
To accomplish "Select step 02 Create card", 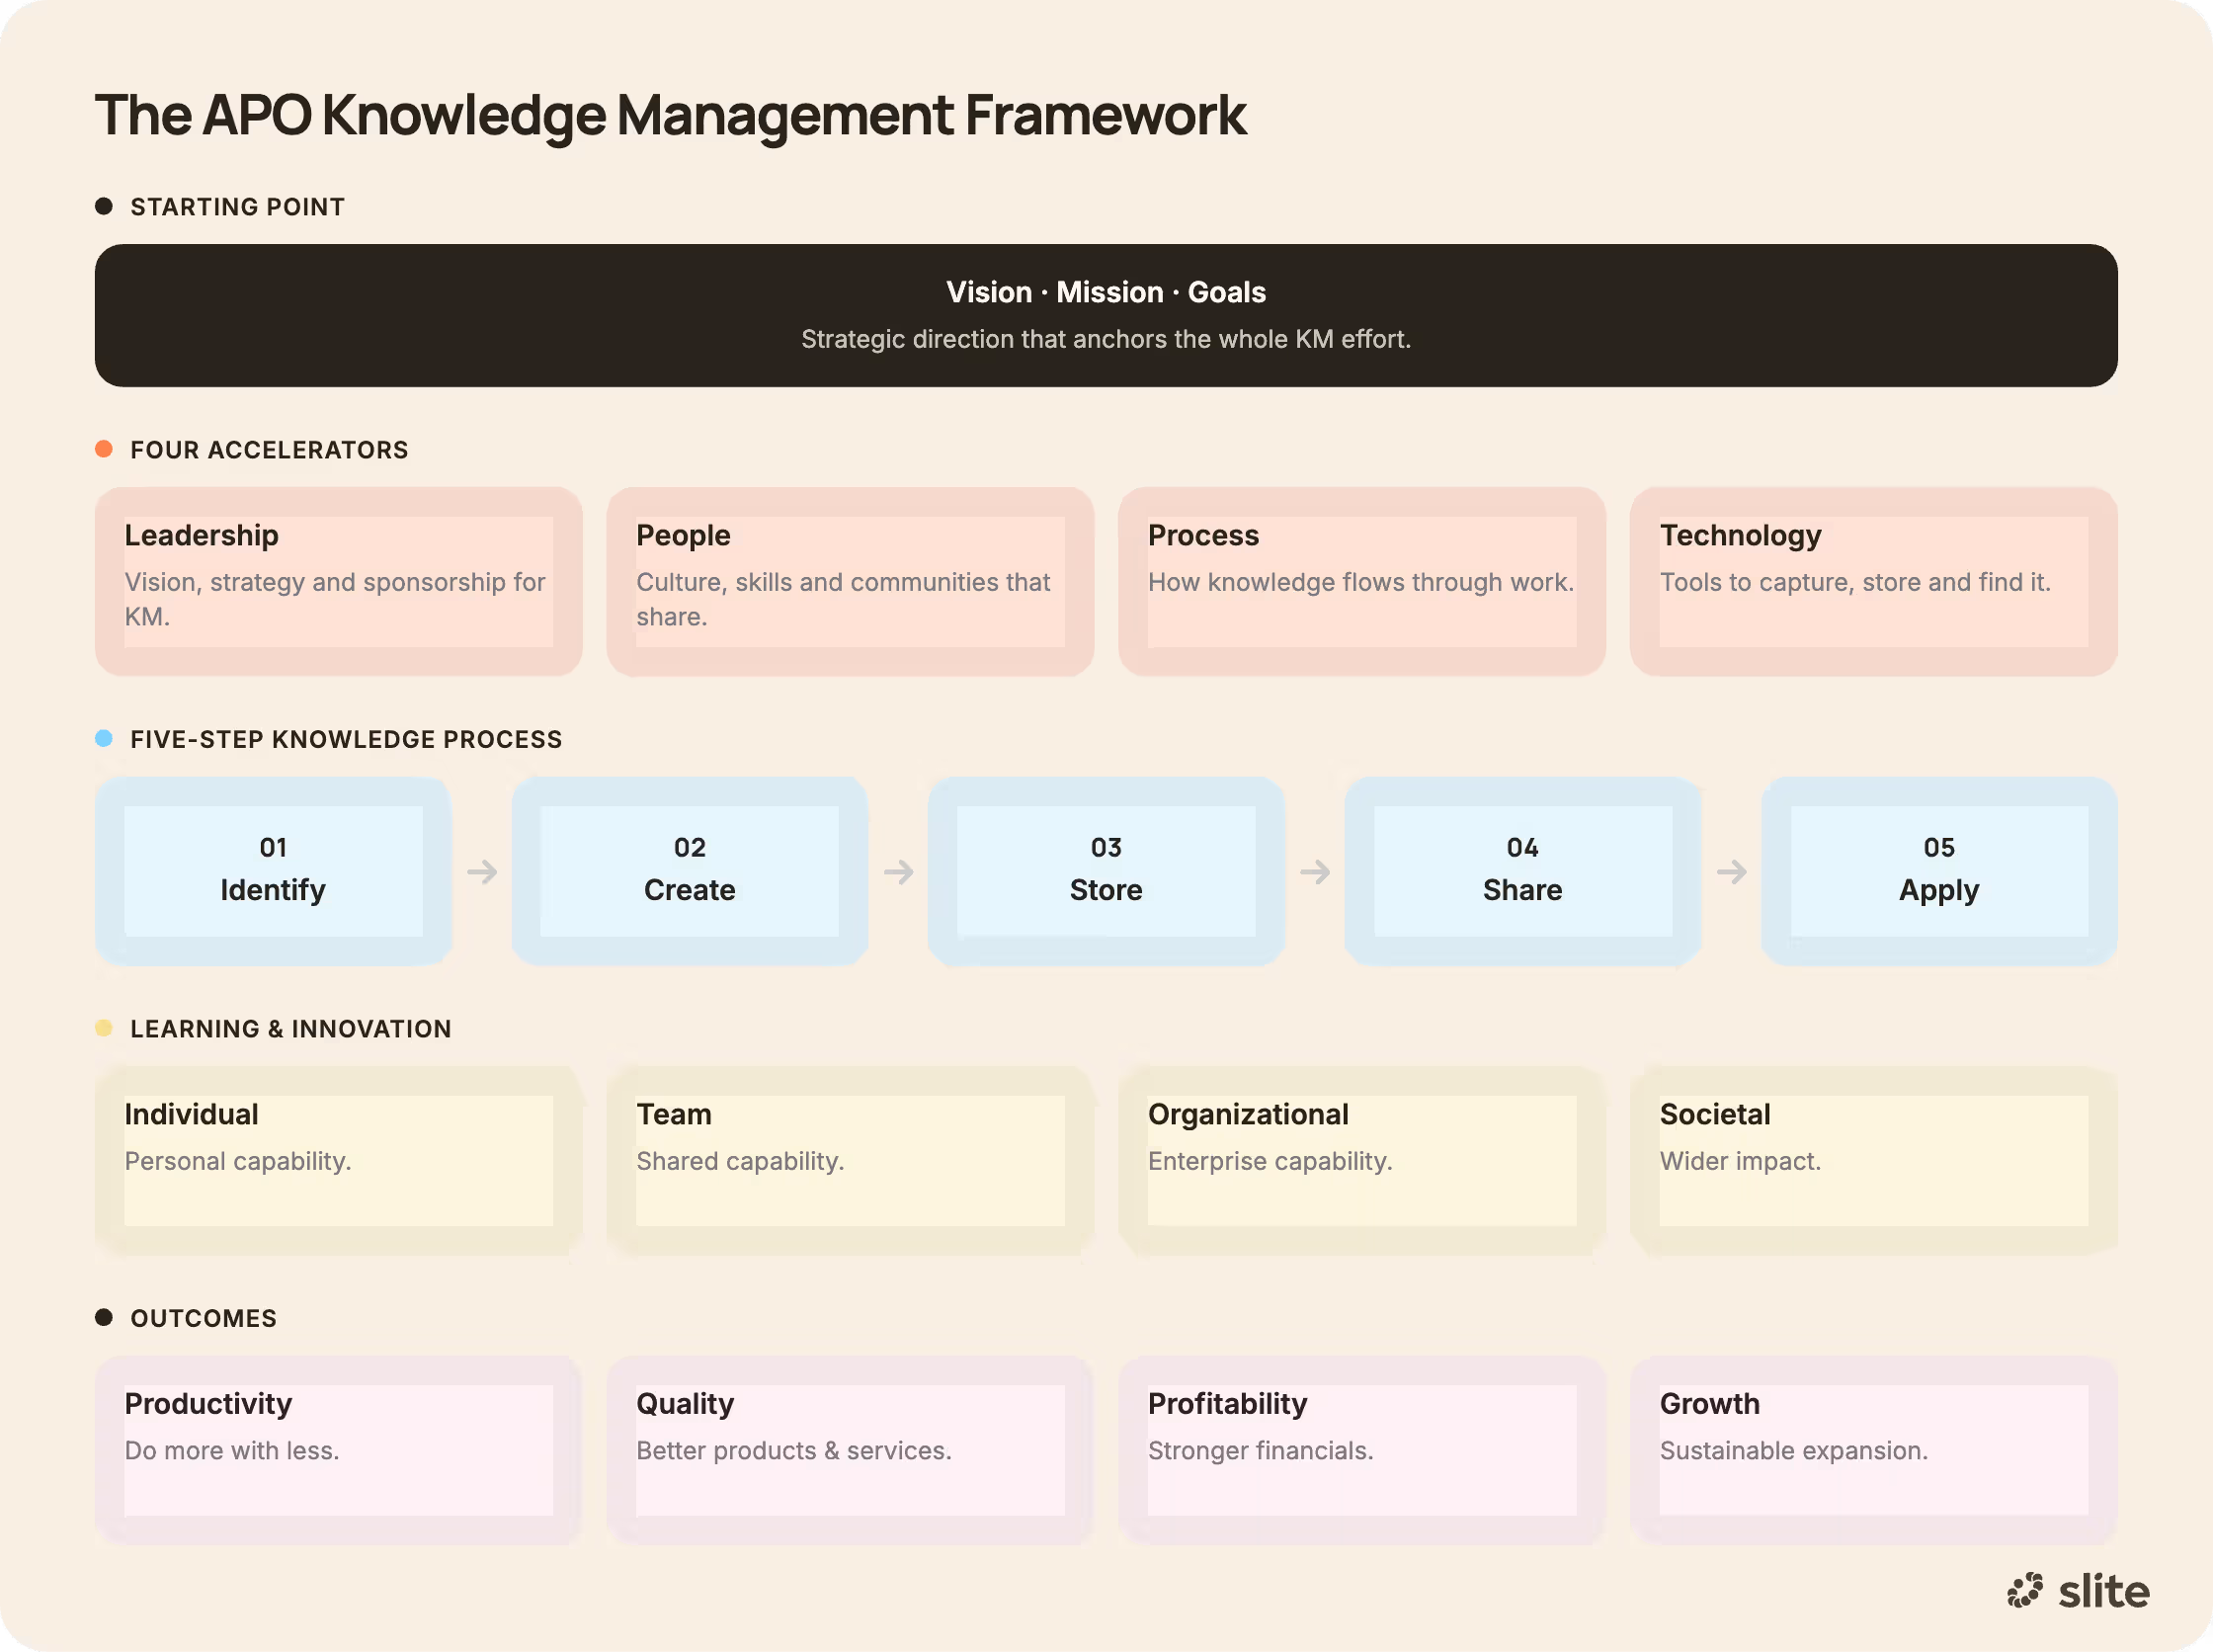I will click(690, 871).
